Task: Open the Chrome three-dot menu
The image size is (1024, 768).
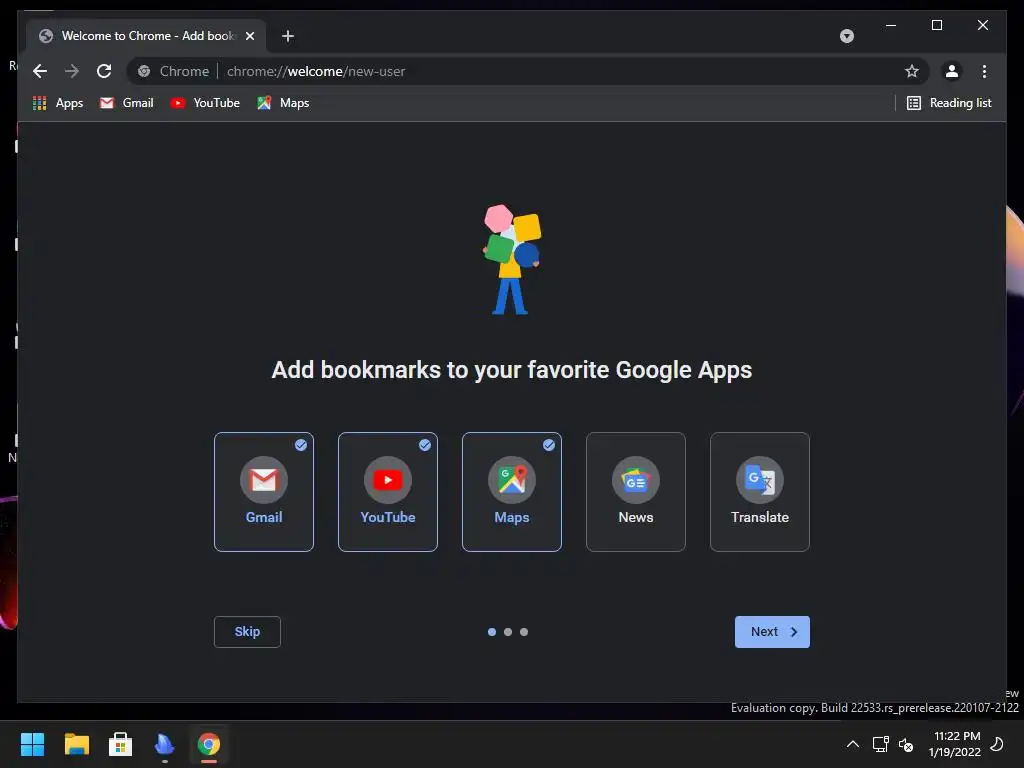Action: 984,71
